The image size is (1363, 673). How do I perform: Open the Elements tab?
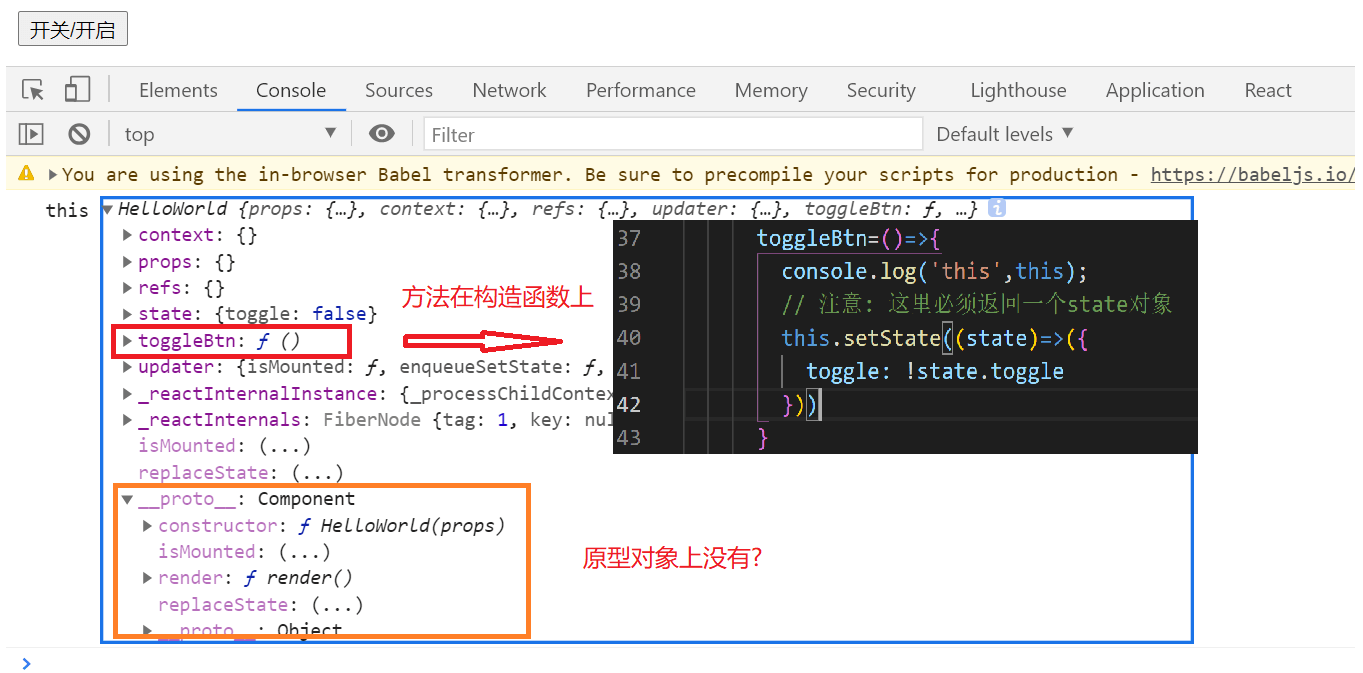178,90
